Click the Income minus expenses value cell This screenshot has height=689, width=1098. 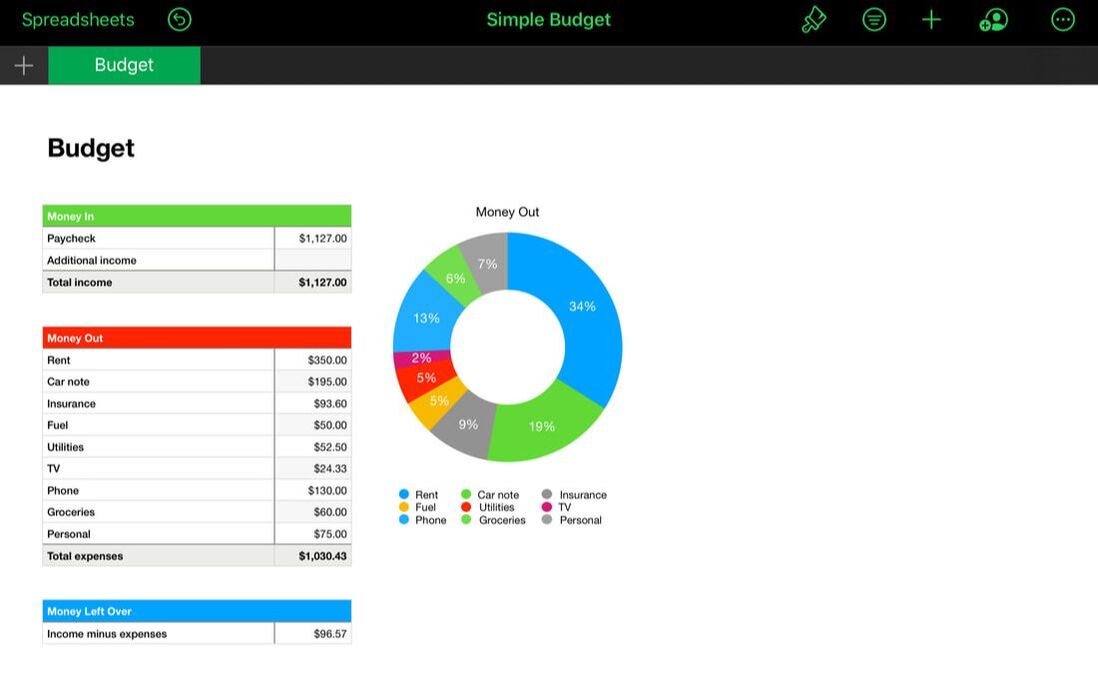click(x=313, y=634)
